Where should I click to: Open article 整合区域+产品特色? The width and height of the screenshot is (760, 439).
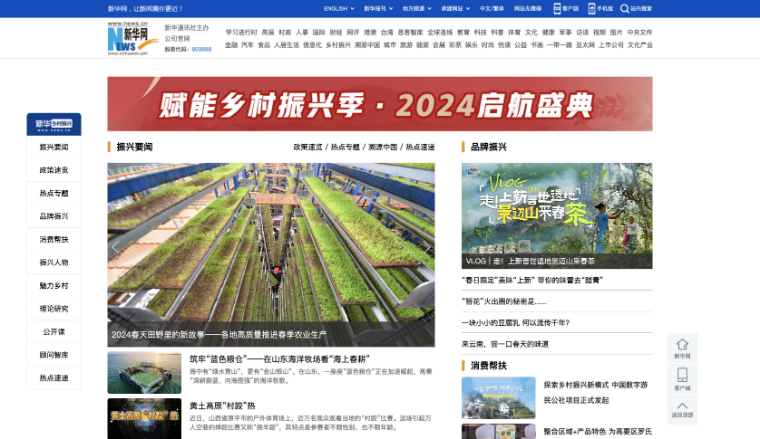[598, 431]
